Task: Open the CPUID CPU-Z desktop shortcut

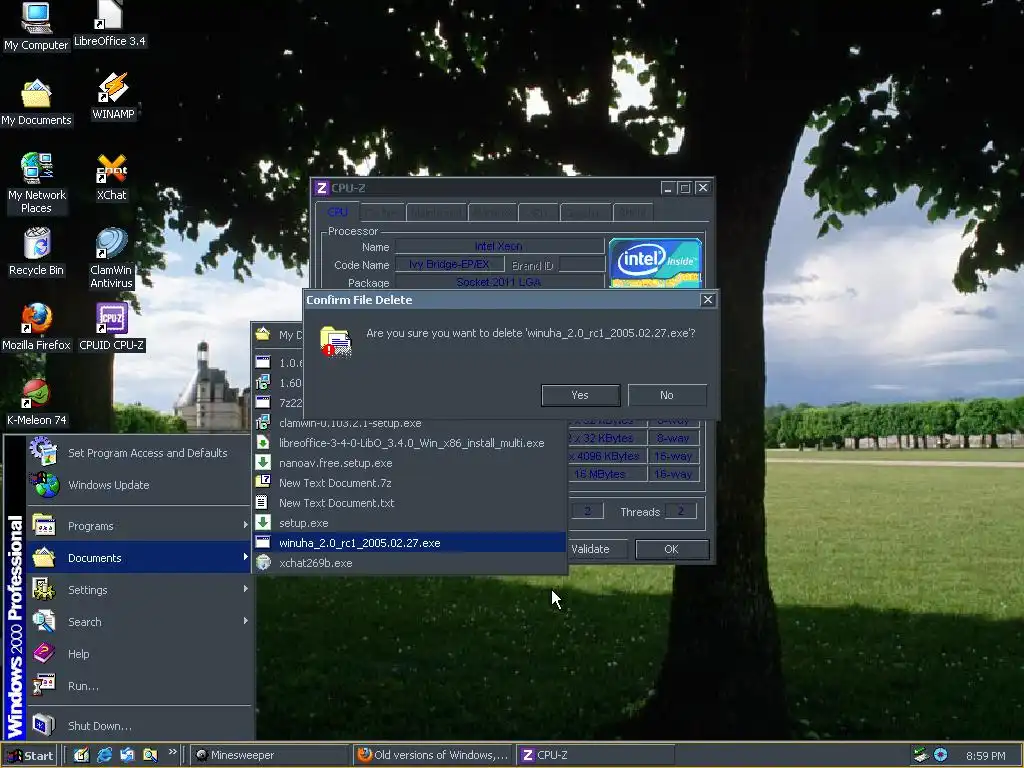Action: [112, 327]
